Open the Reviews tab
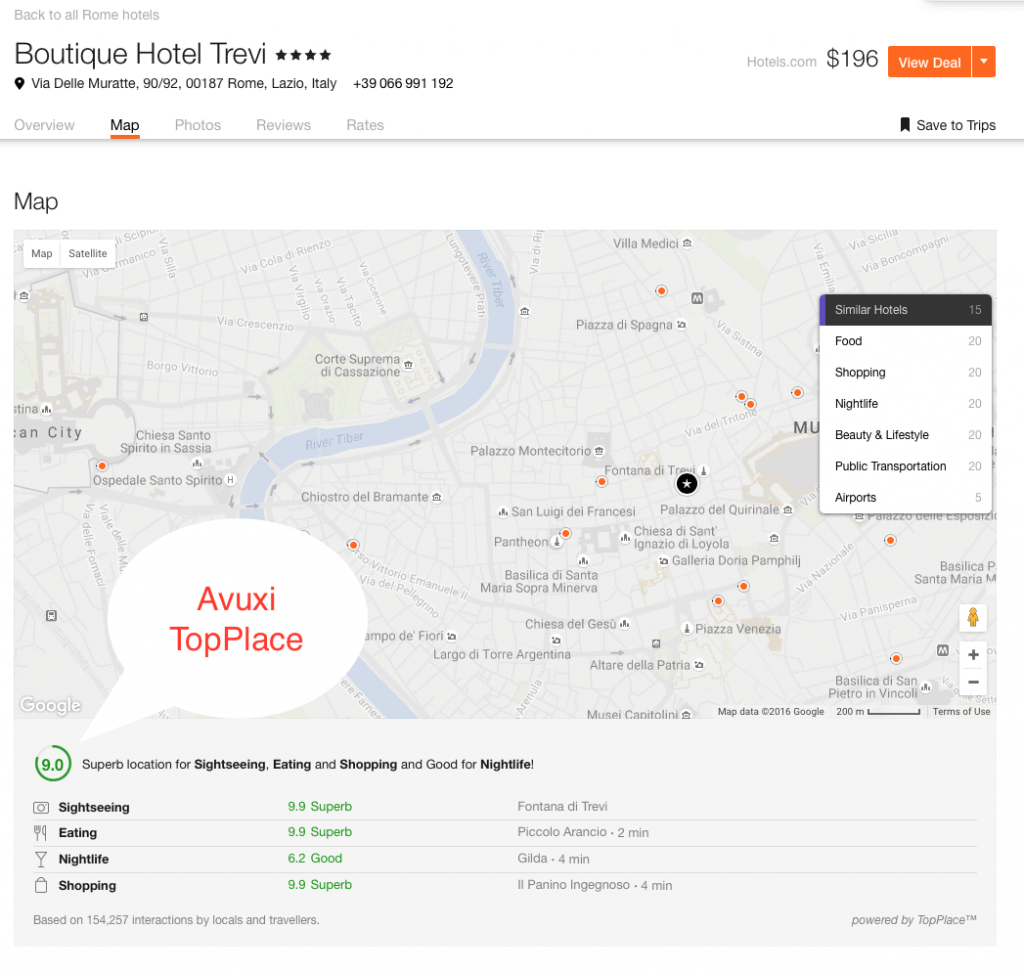This screenshot has width=1024, height=973. tap(283, 125)
